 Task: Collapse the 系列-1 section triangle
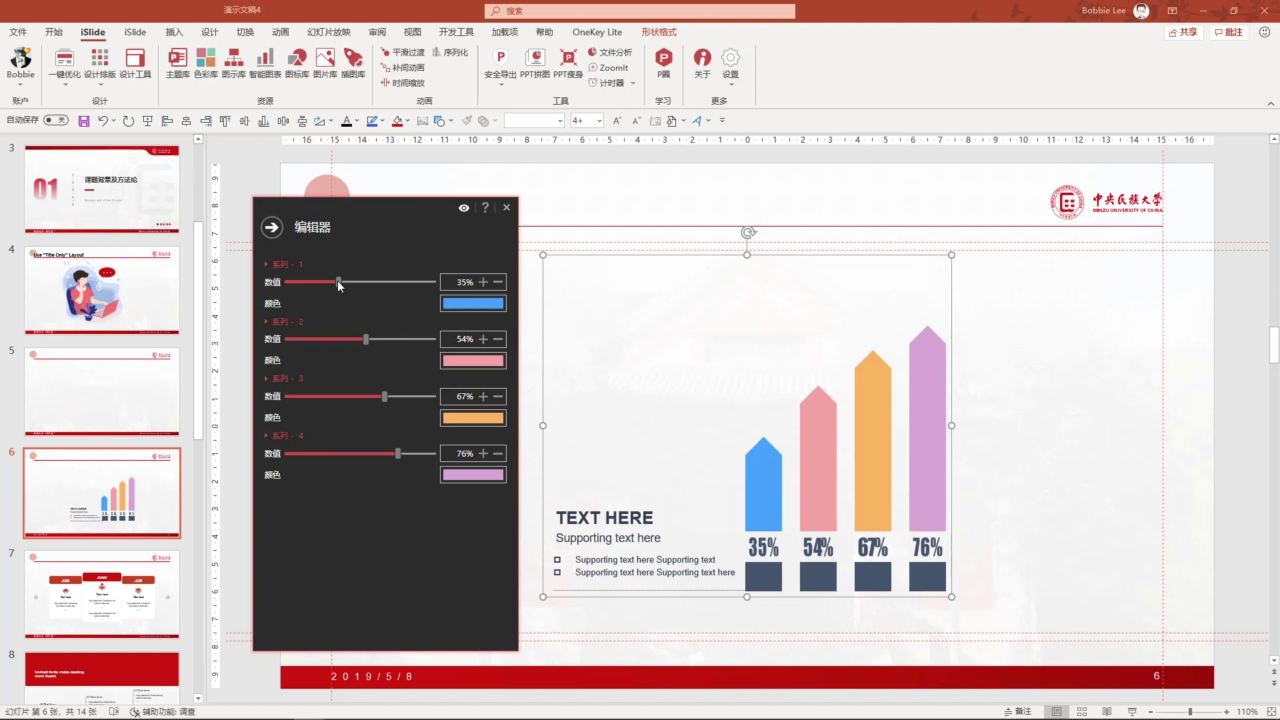(266, 265)
